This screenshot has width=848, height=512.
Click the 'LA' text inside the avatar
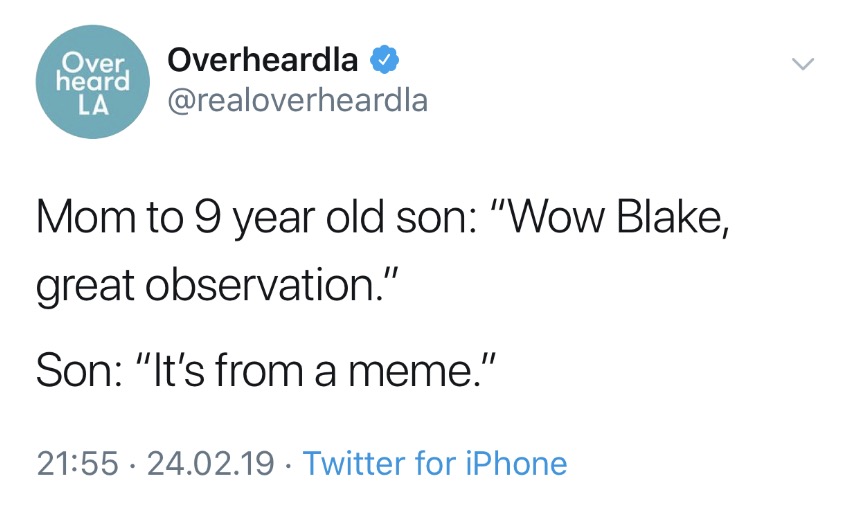(93, 106)
